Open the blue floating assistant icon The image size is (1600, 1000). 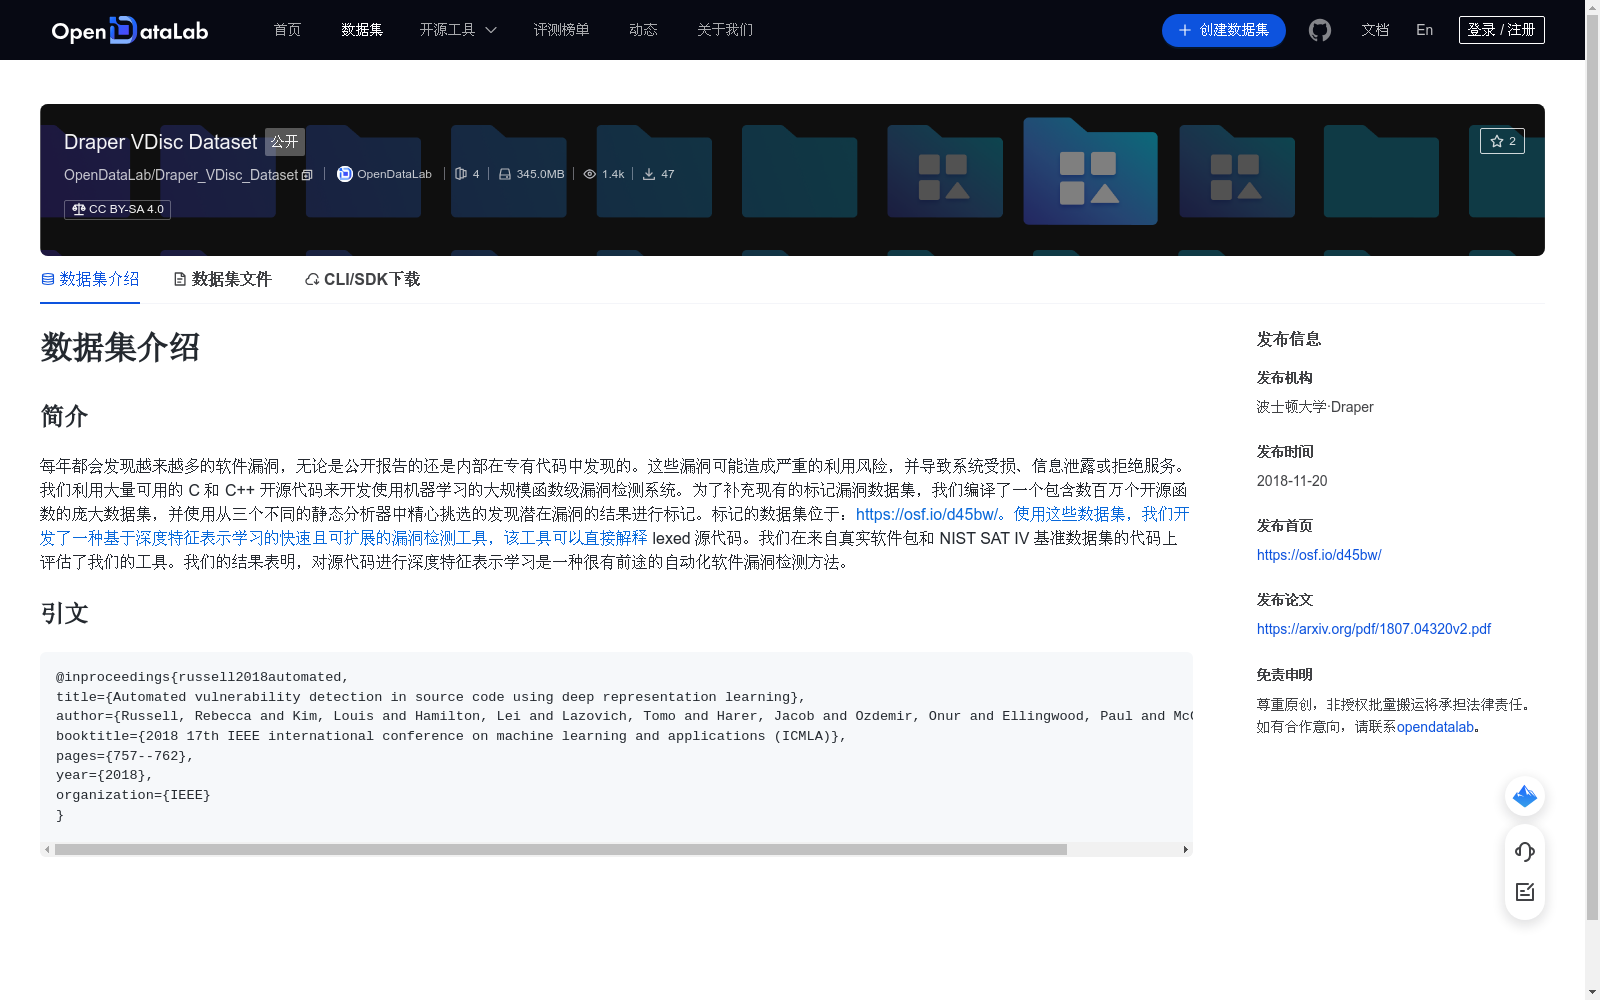coord(1525,796)
